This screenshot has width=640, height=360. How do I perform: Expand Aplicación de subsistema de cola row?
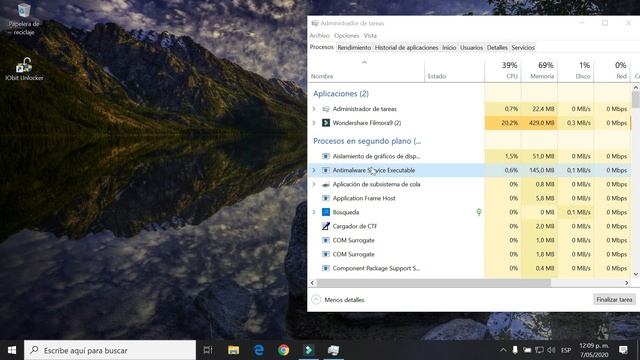pyautogui.click(x=314, y=184)
